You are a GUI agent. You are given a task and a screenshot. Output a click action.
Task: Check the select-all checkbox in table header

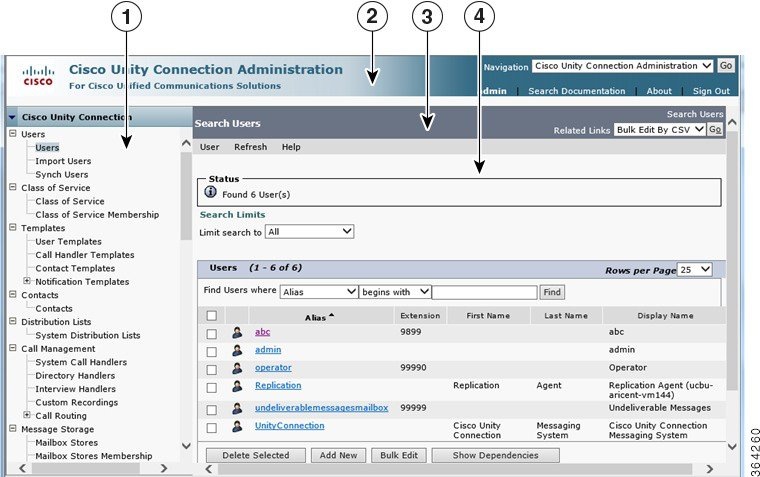tap(211, 316)
